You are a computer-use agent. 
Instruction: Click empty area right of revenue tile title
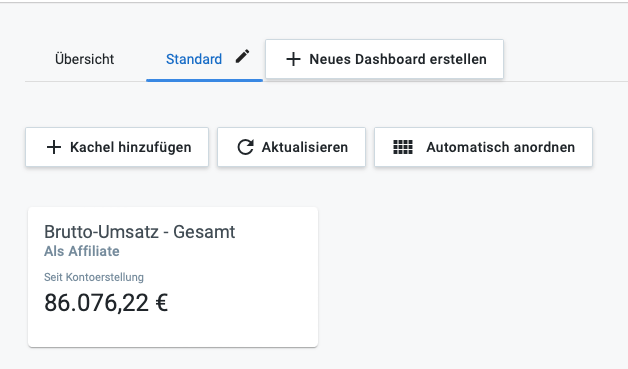pos(276,232)
